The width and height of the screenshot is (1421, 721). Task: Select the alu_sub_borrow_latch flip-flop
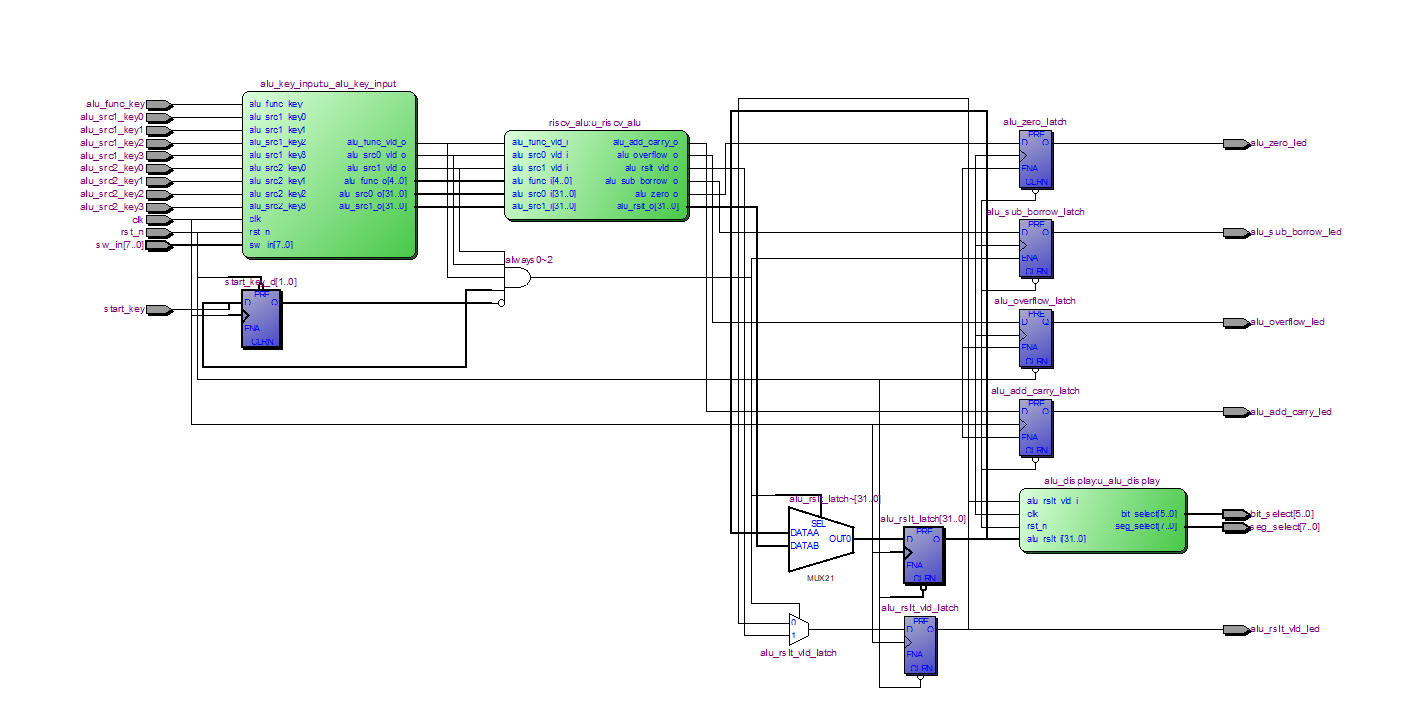click(1035, 249)
